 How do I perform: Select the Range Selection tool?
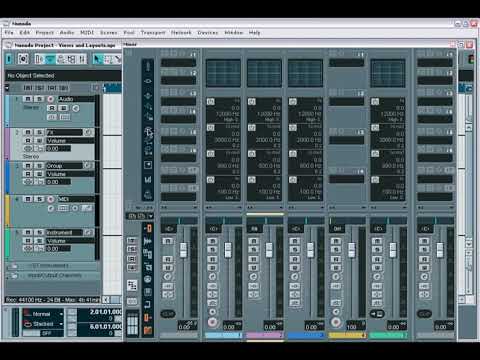click(107, 59)
